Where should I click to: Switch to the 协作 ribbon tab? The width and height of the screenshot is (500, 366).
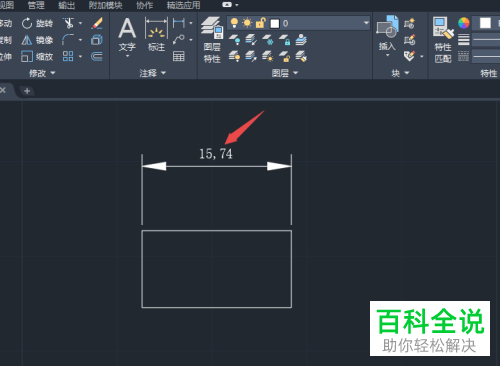pyautogui.click(x=145, y=5)
